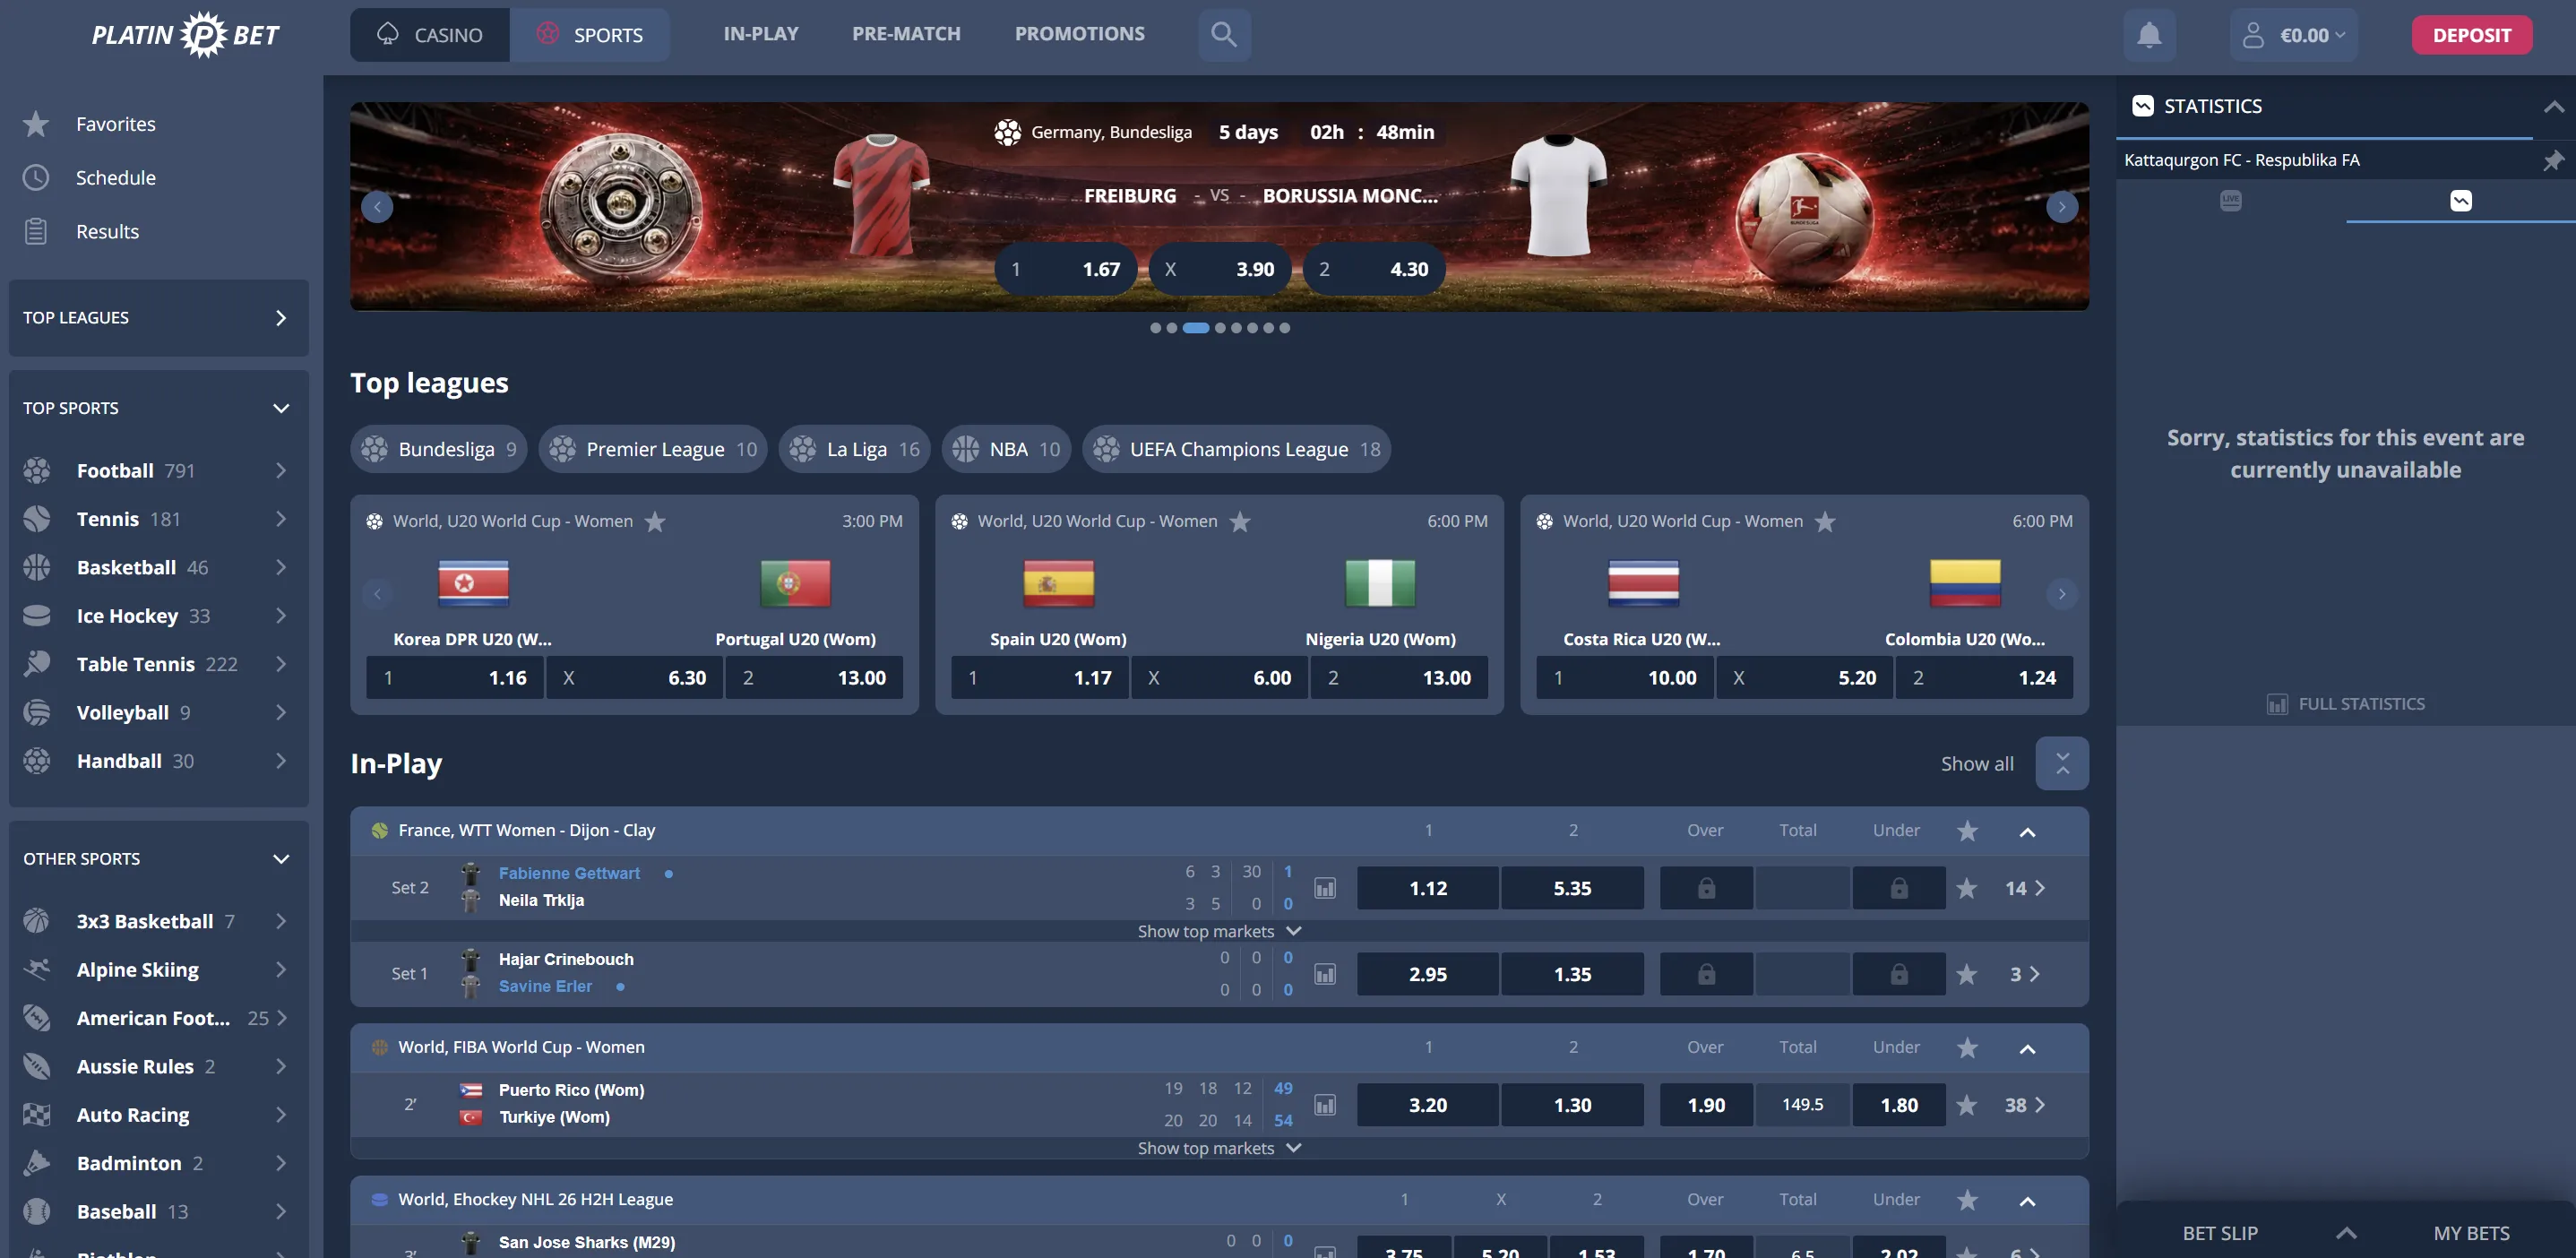
Task: Favorite FIBA World Cup Women league
Action: click(1967, 1048)
